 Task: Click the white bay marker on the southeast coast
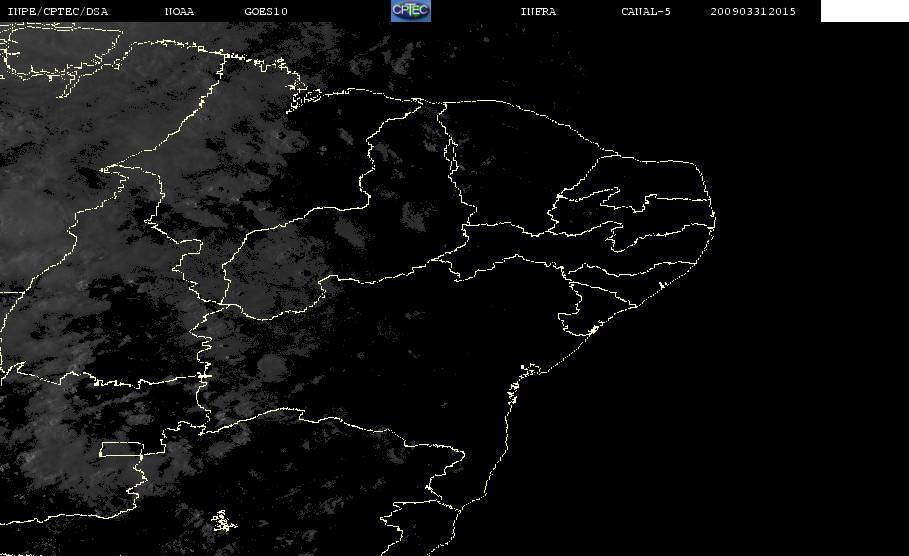[x=530, y=369]
